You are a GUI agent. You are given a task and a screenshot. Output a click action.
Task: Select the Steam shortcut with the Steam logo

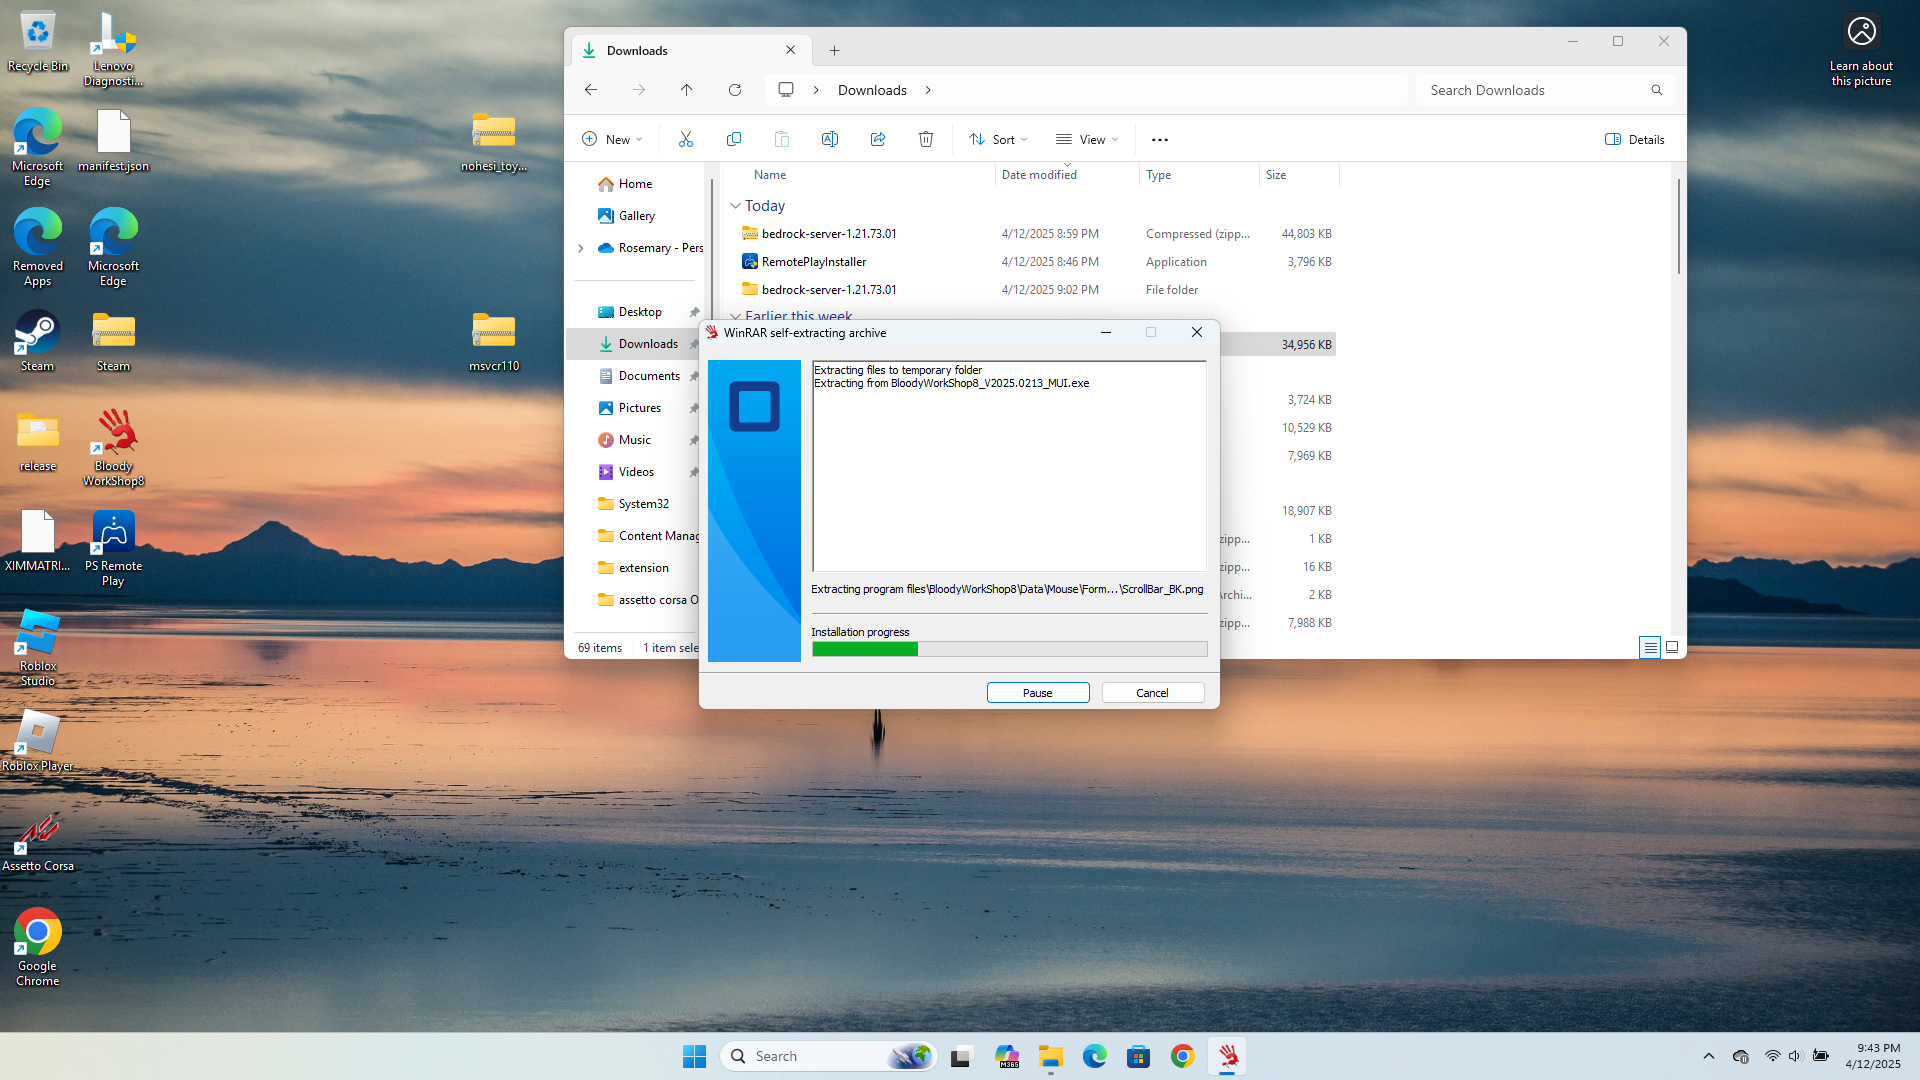[x=38, y=341]
